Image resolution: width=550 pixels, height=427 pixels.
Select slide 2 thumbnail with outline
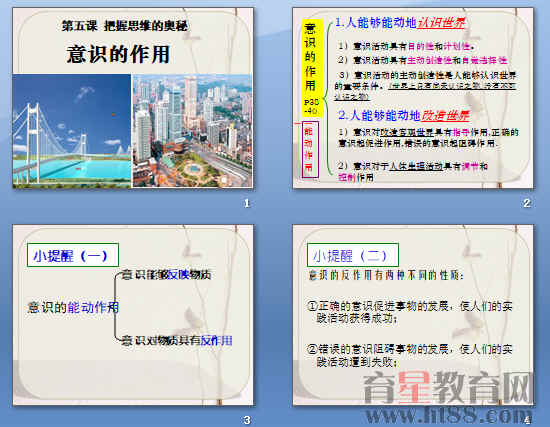point(413,98)
